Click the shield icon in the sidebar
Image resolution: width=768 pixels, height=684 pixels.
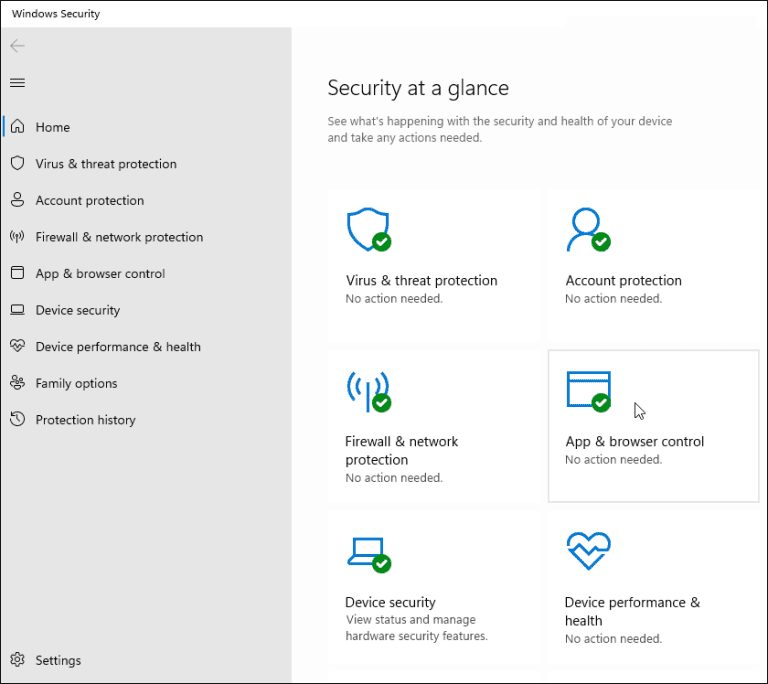(17, 163)
